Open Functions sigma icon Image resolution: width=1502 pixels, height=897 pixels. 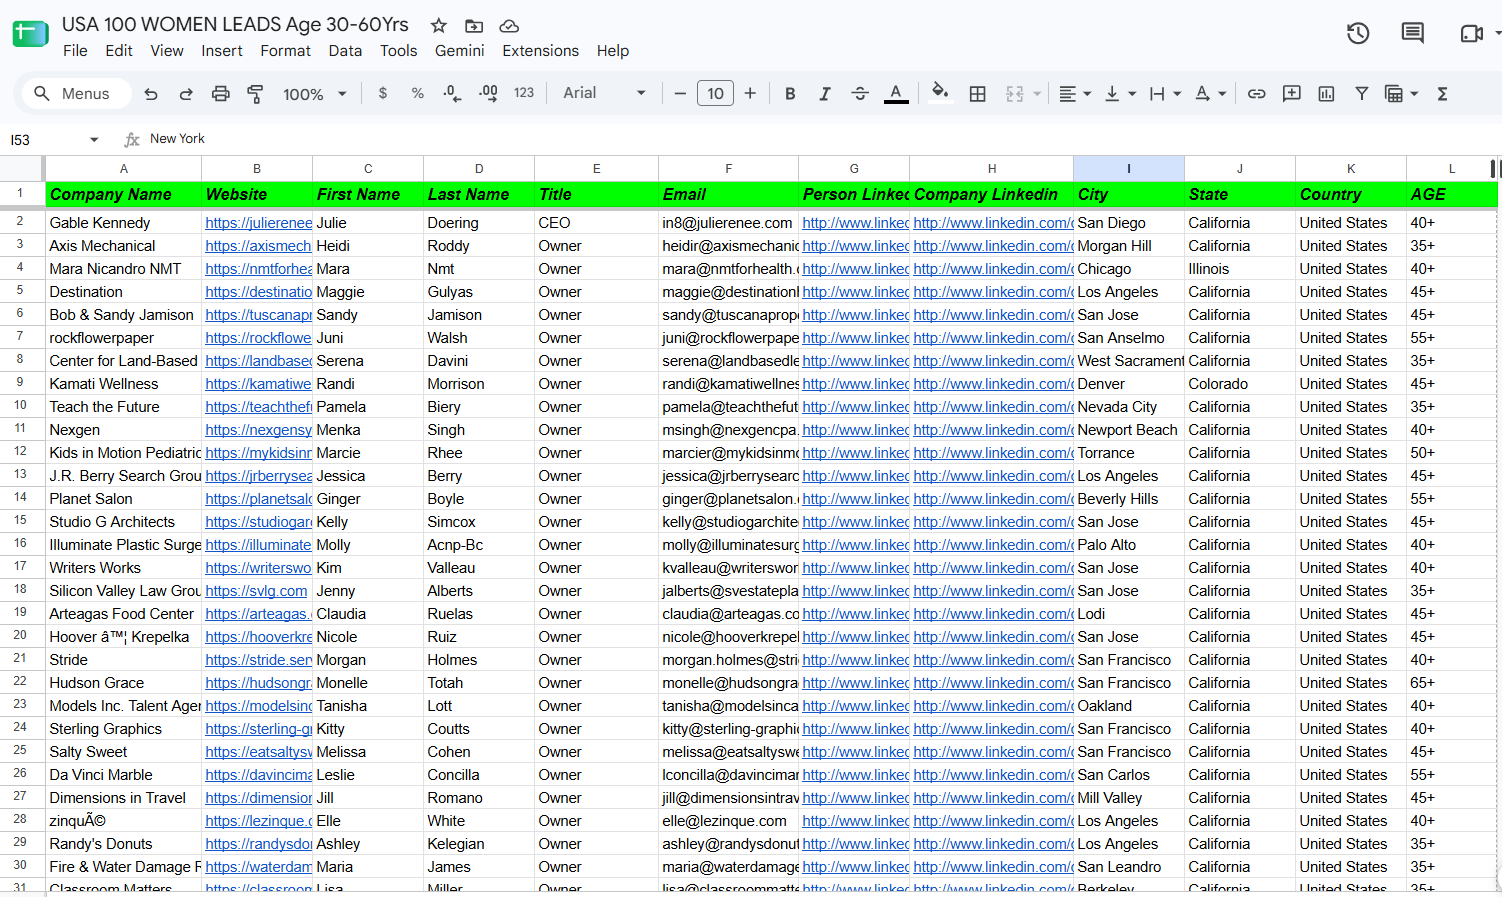pyautogui.click(x=1443, y=94)
